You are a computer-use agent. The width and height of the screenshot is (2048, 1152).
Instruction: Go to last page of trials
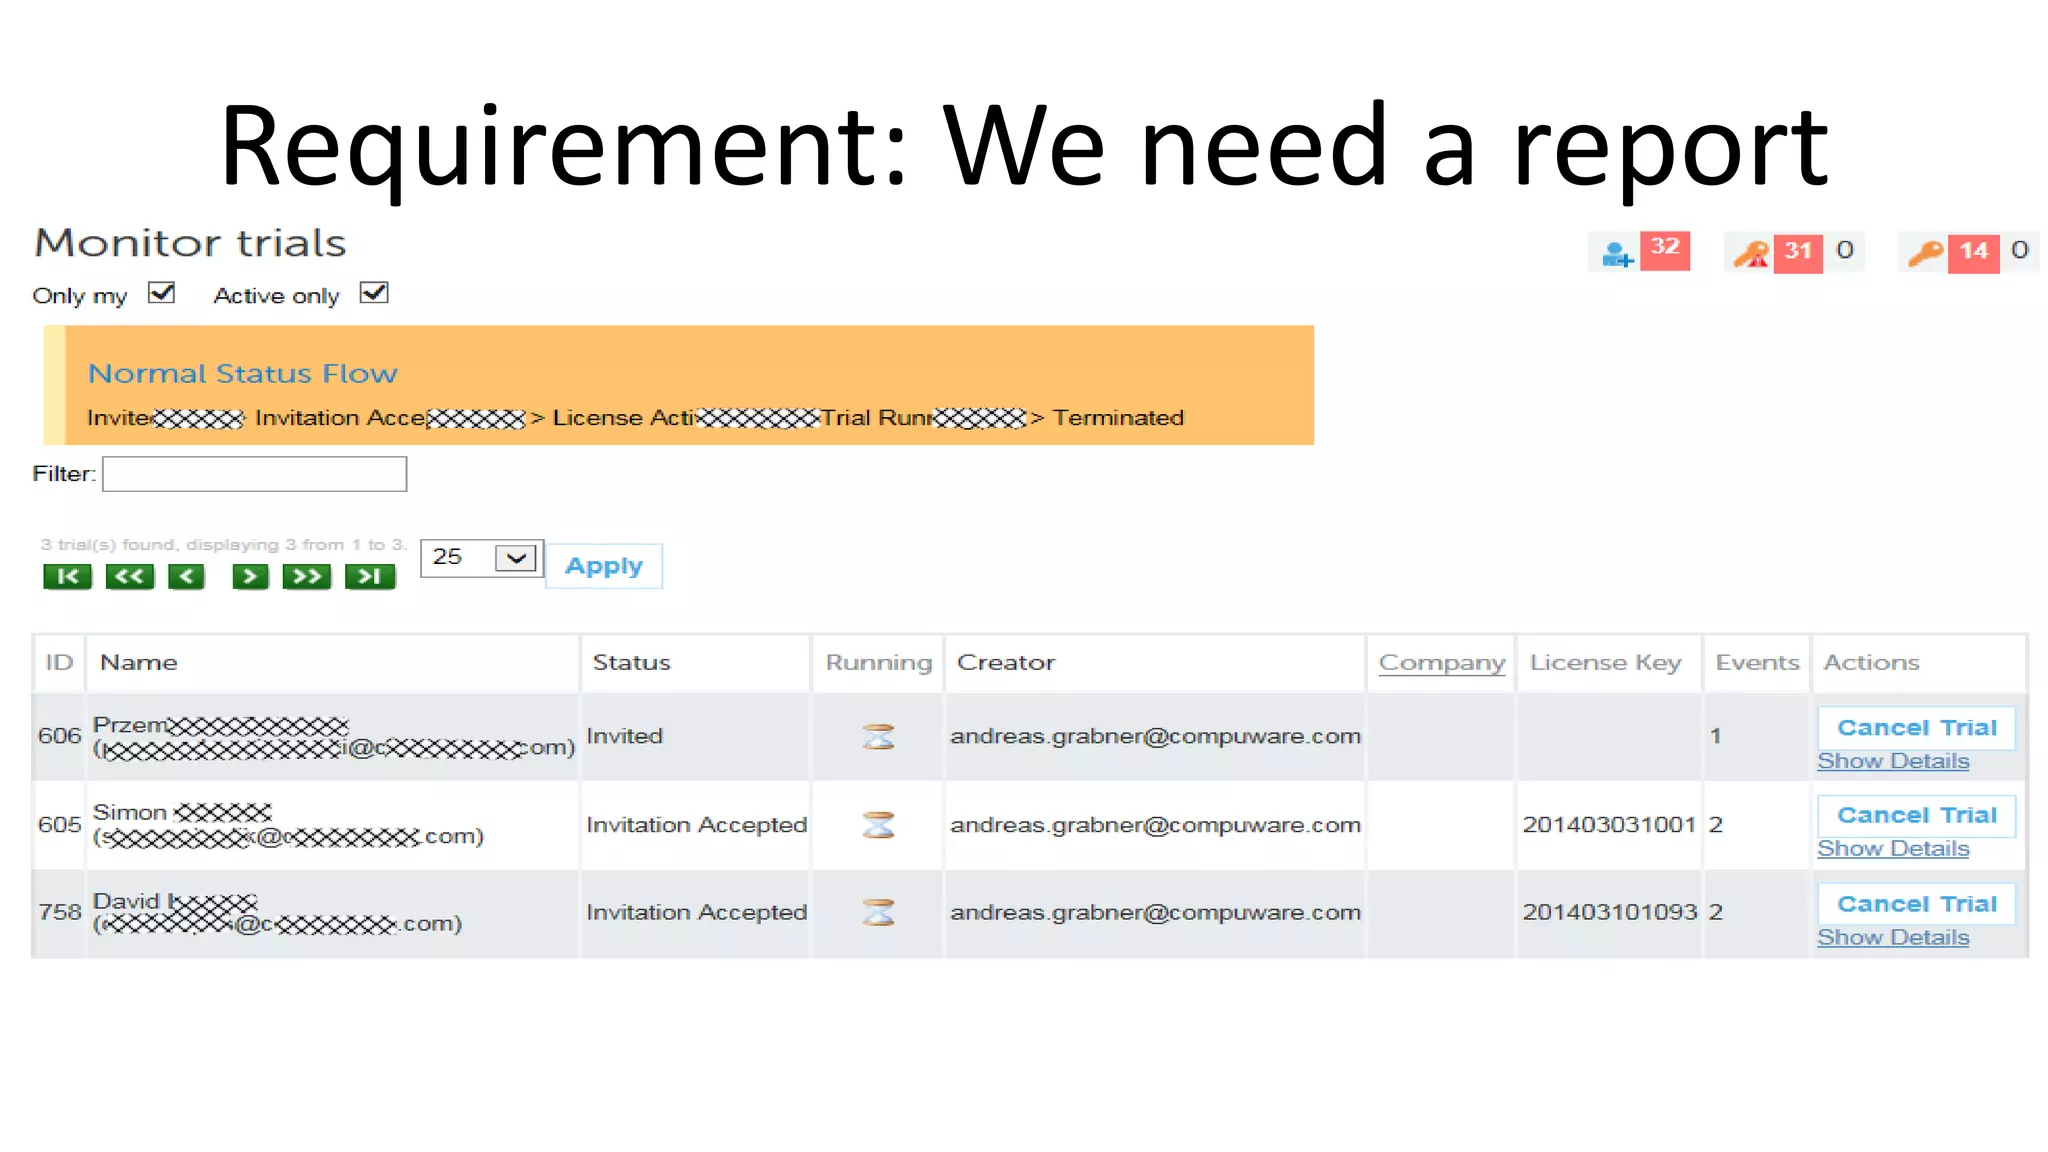pos(370,576)
